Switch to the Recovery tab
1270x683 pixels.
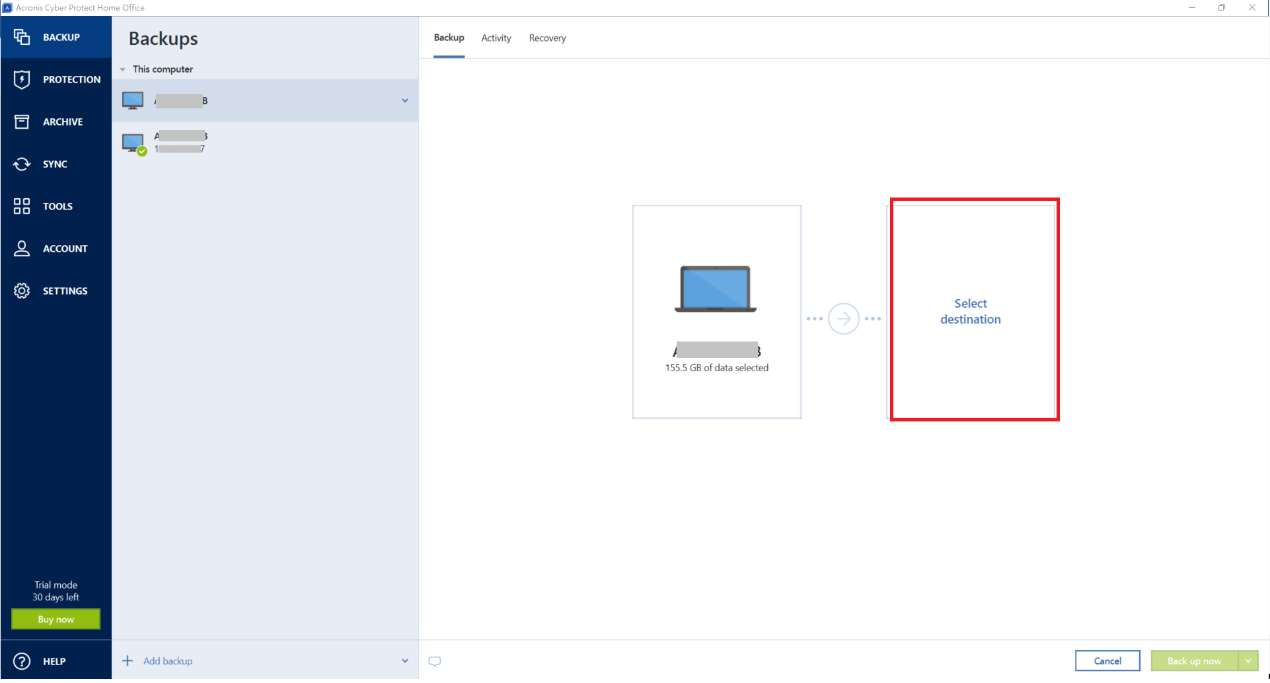(547, 38)
